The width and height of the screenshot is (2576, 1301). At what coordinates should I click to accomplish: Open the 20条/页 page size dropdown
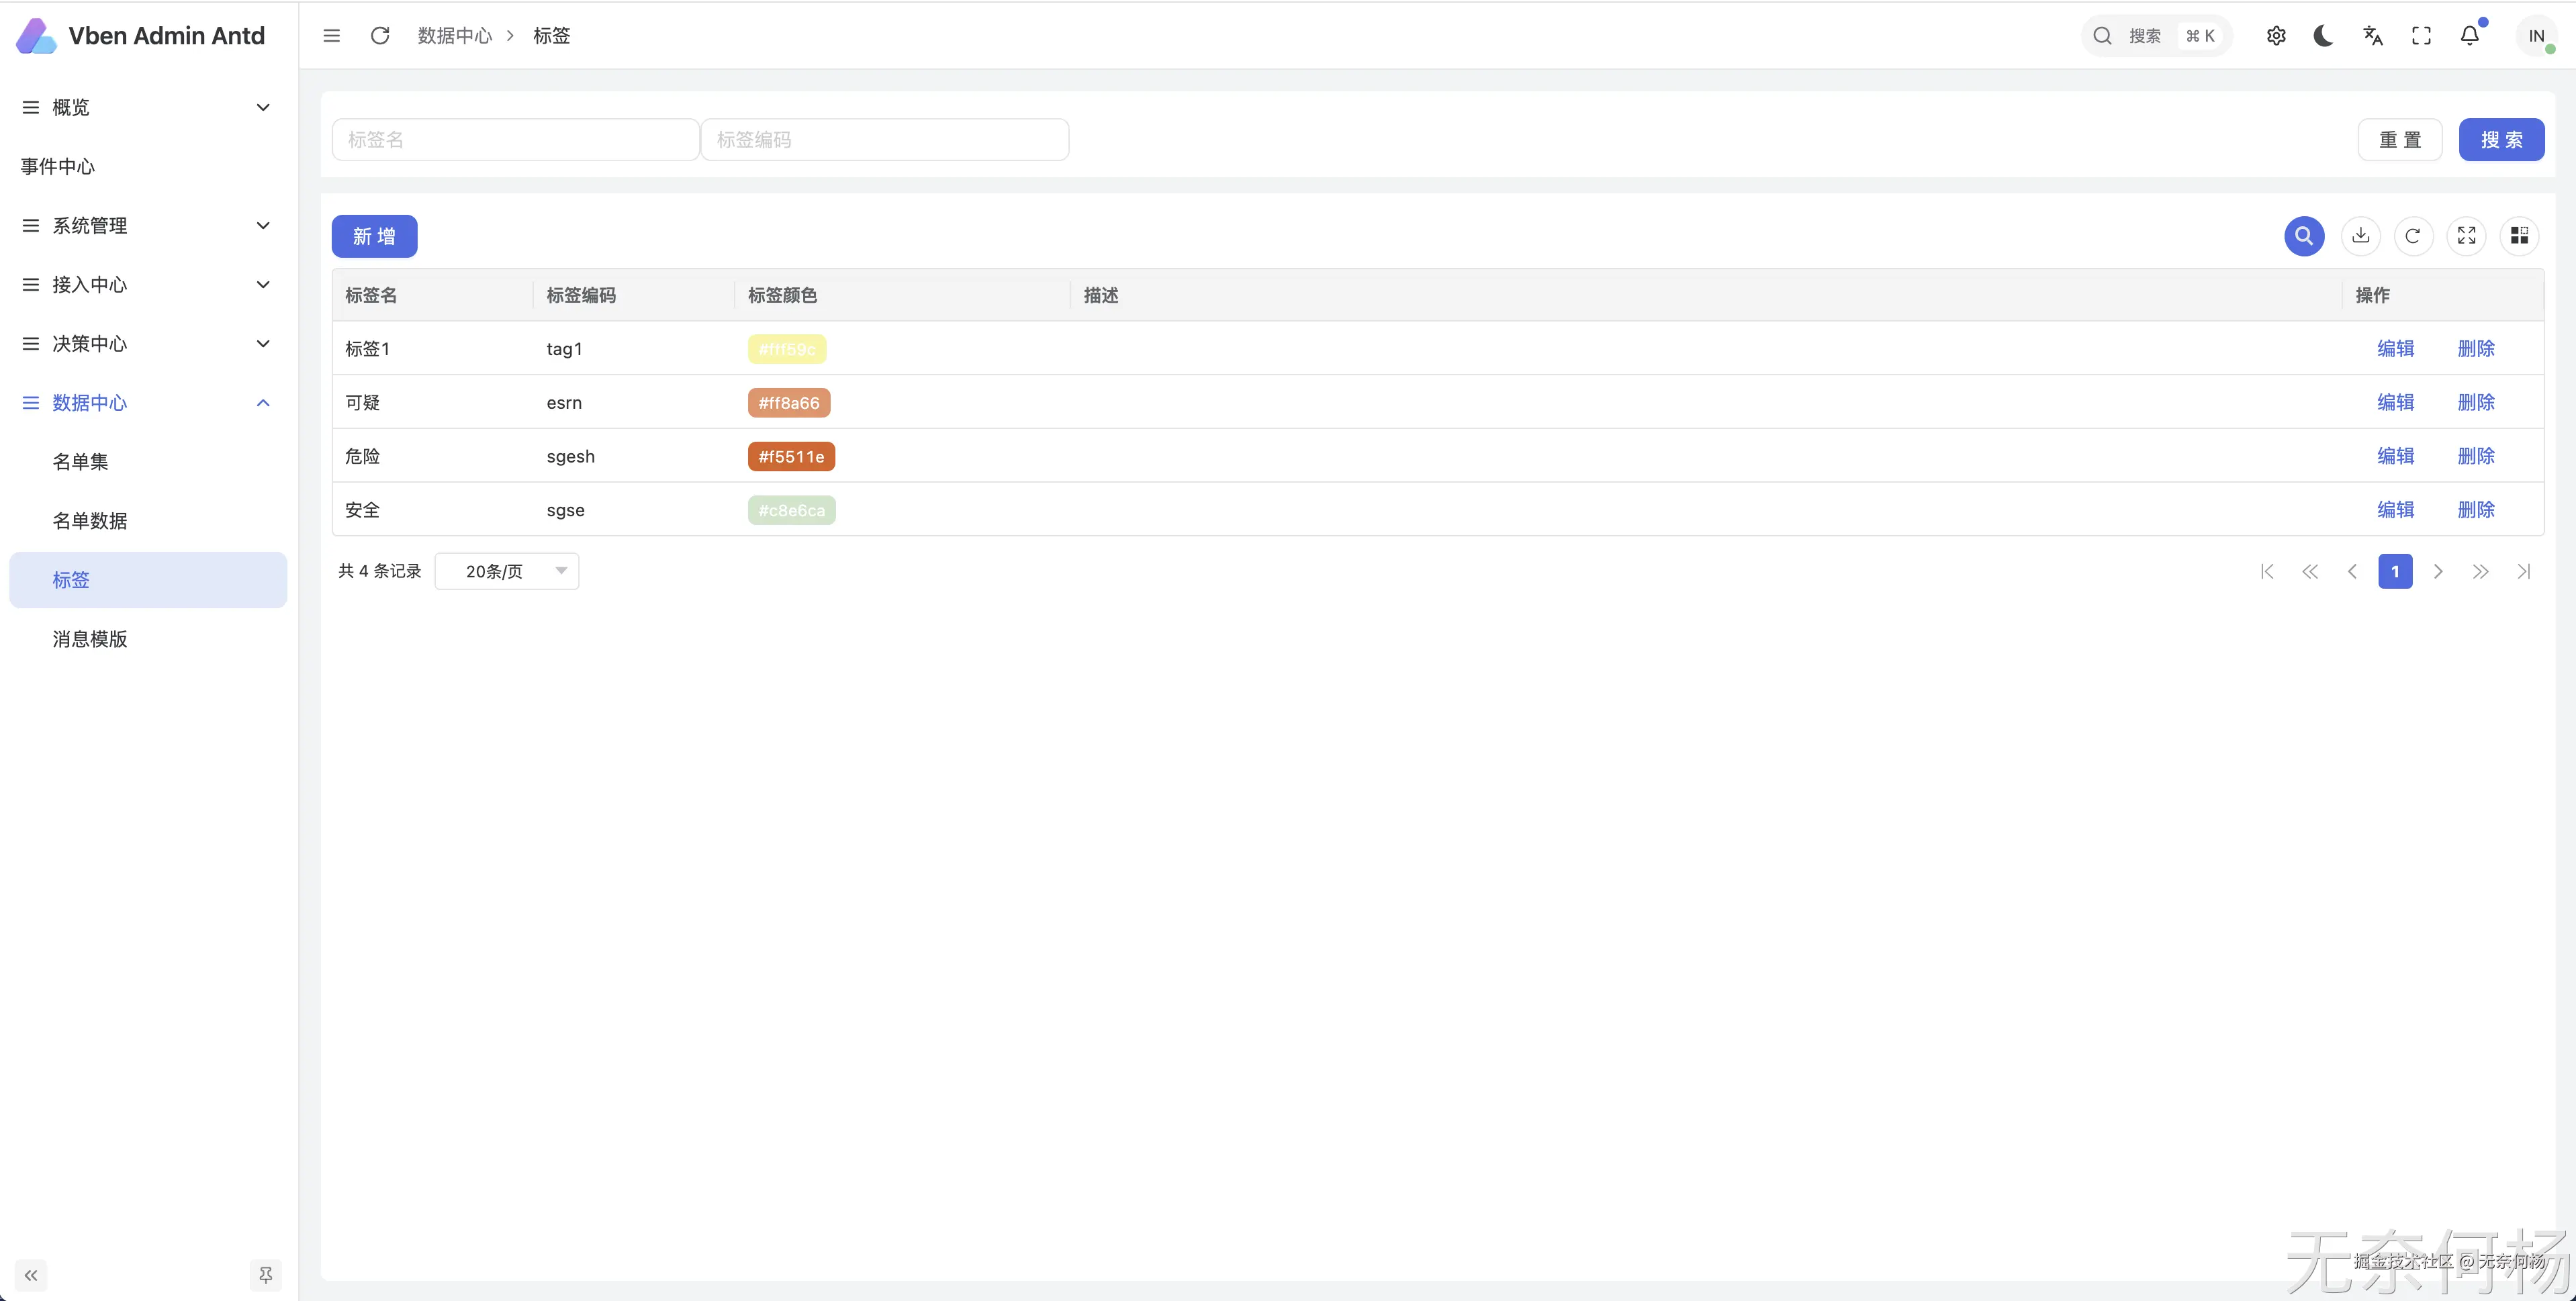click(507, 571)
